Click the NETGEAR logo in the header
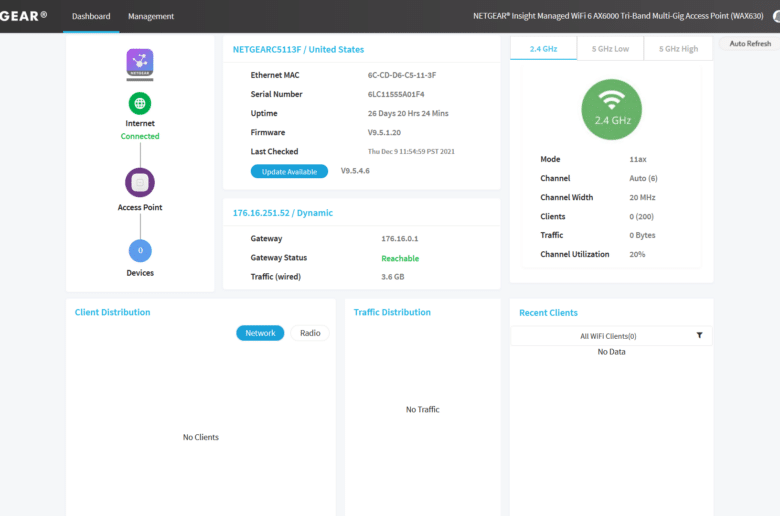This screenshot has width=780, height=516. (23, 16)
